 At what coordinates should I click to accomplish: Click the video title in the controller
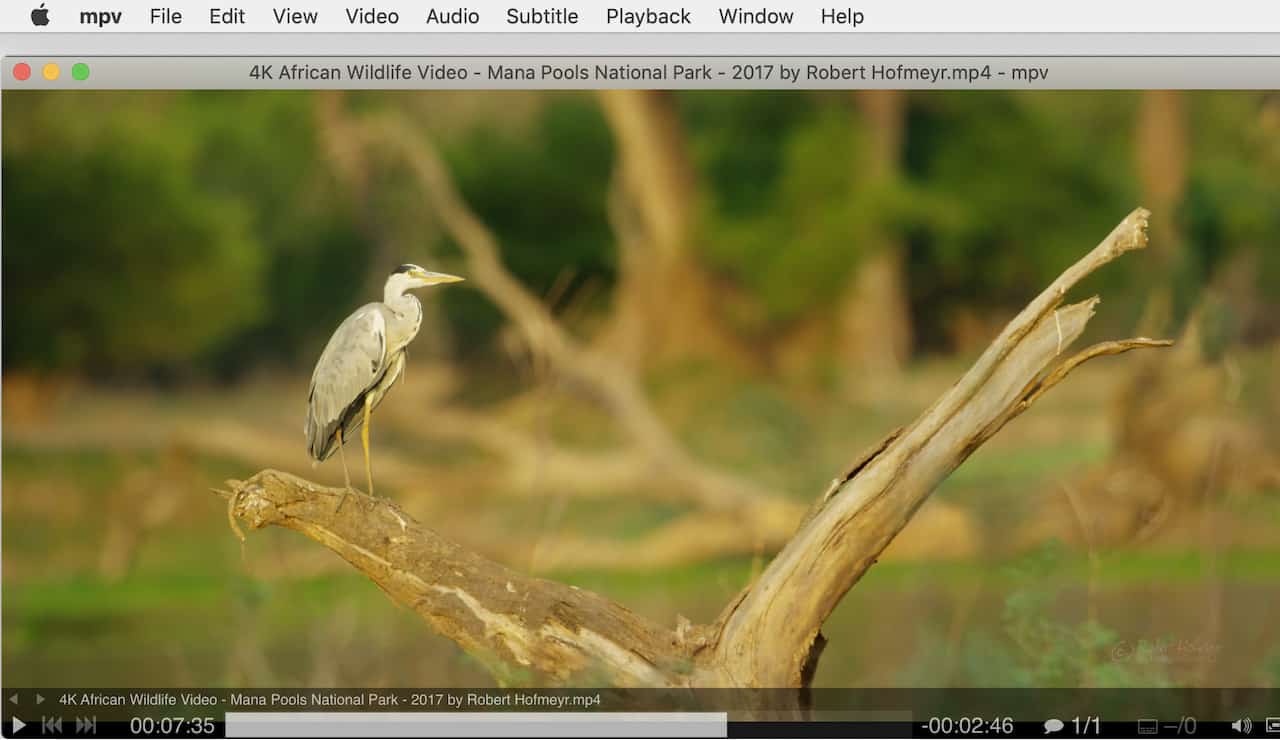pos(330,700)
